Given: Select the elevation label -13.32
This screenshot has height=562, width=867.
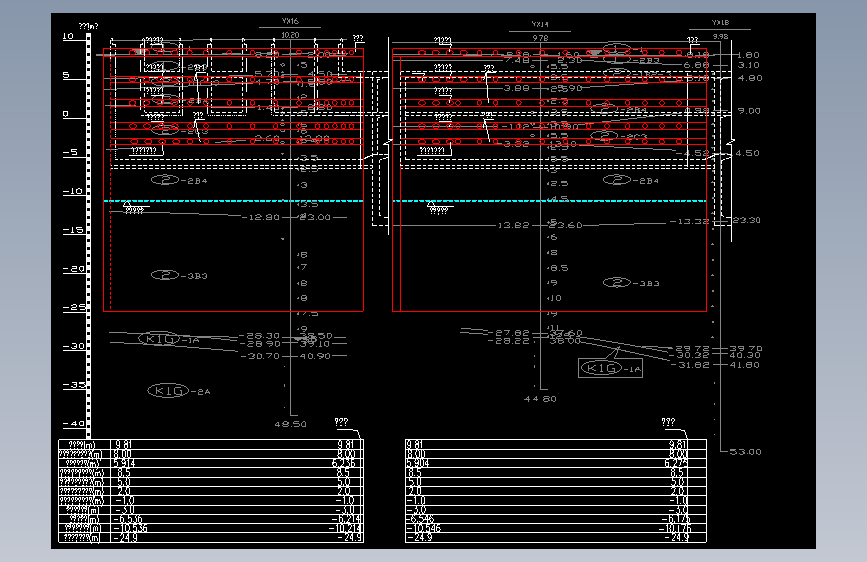Looking at the screenshot, I should click(689, 221).
